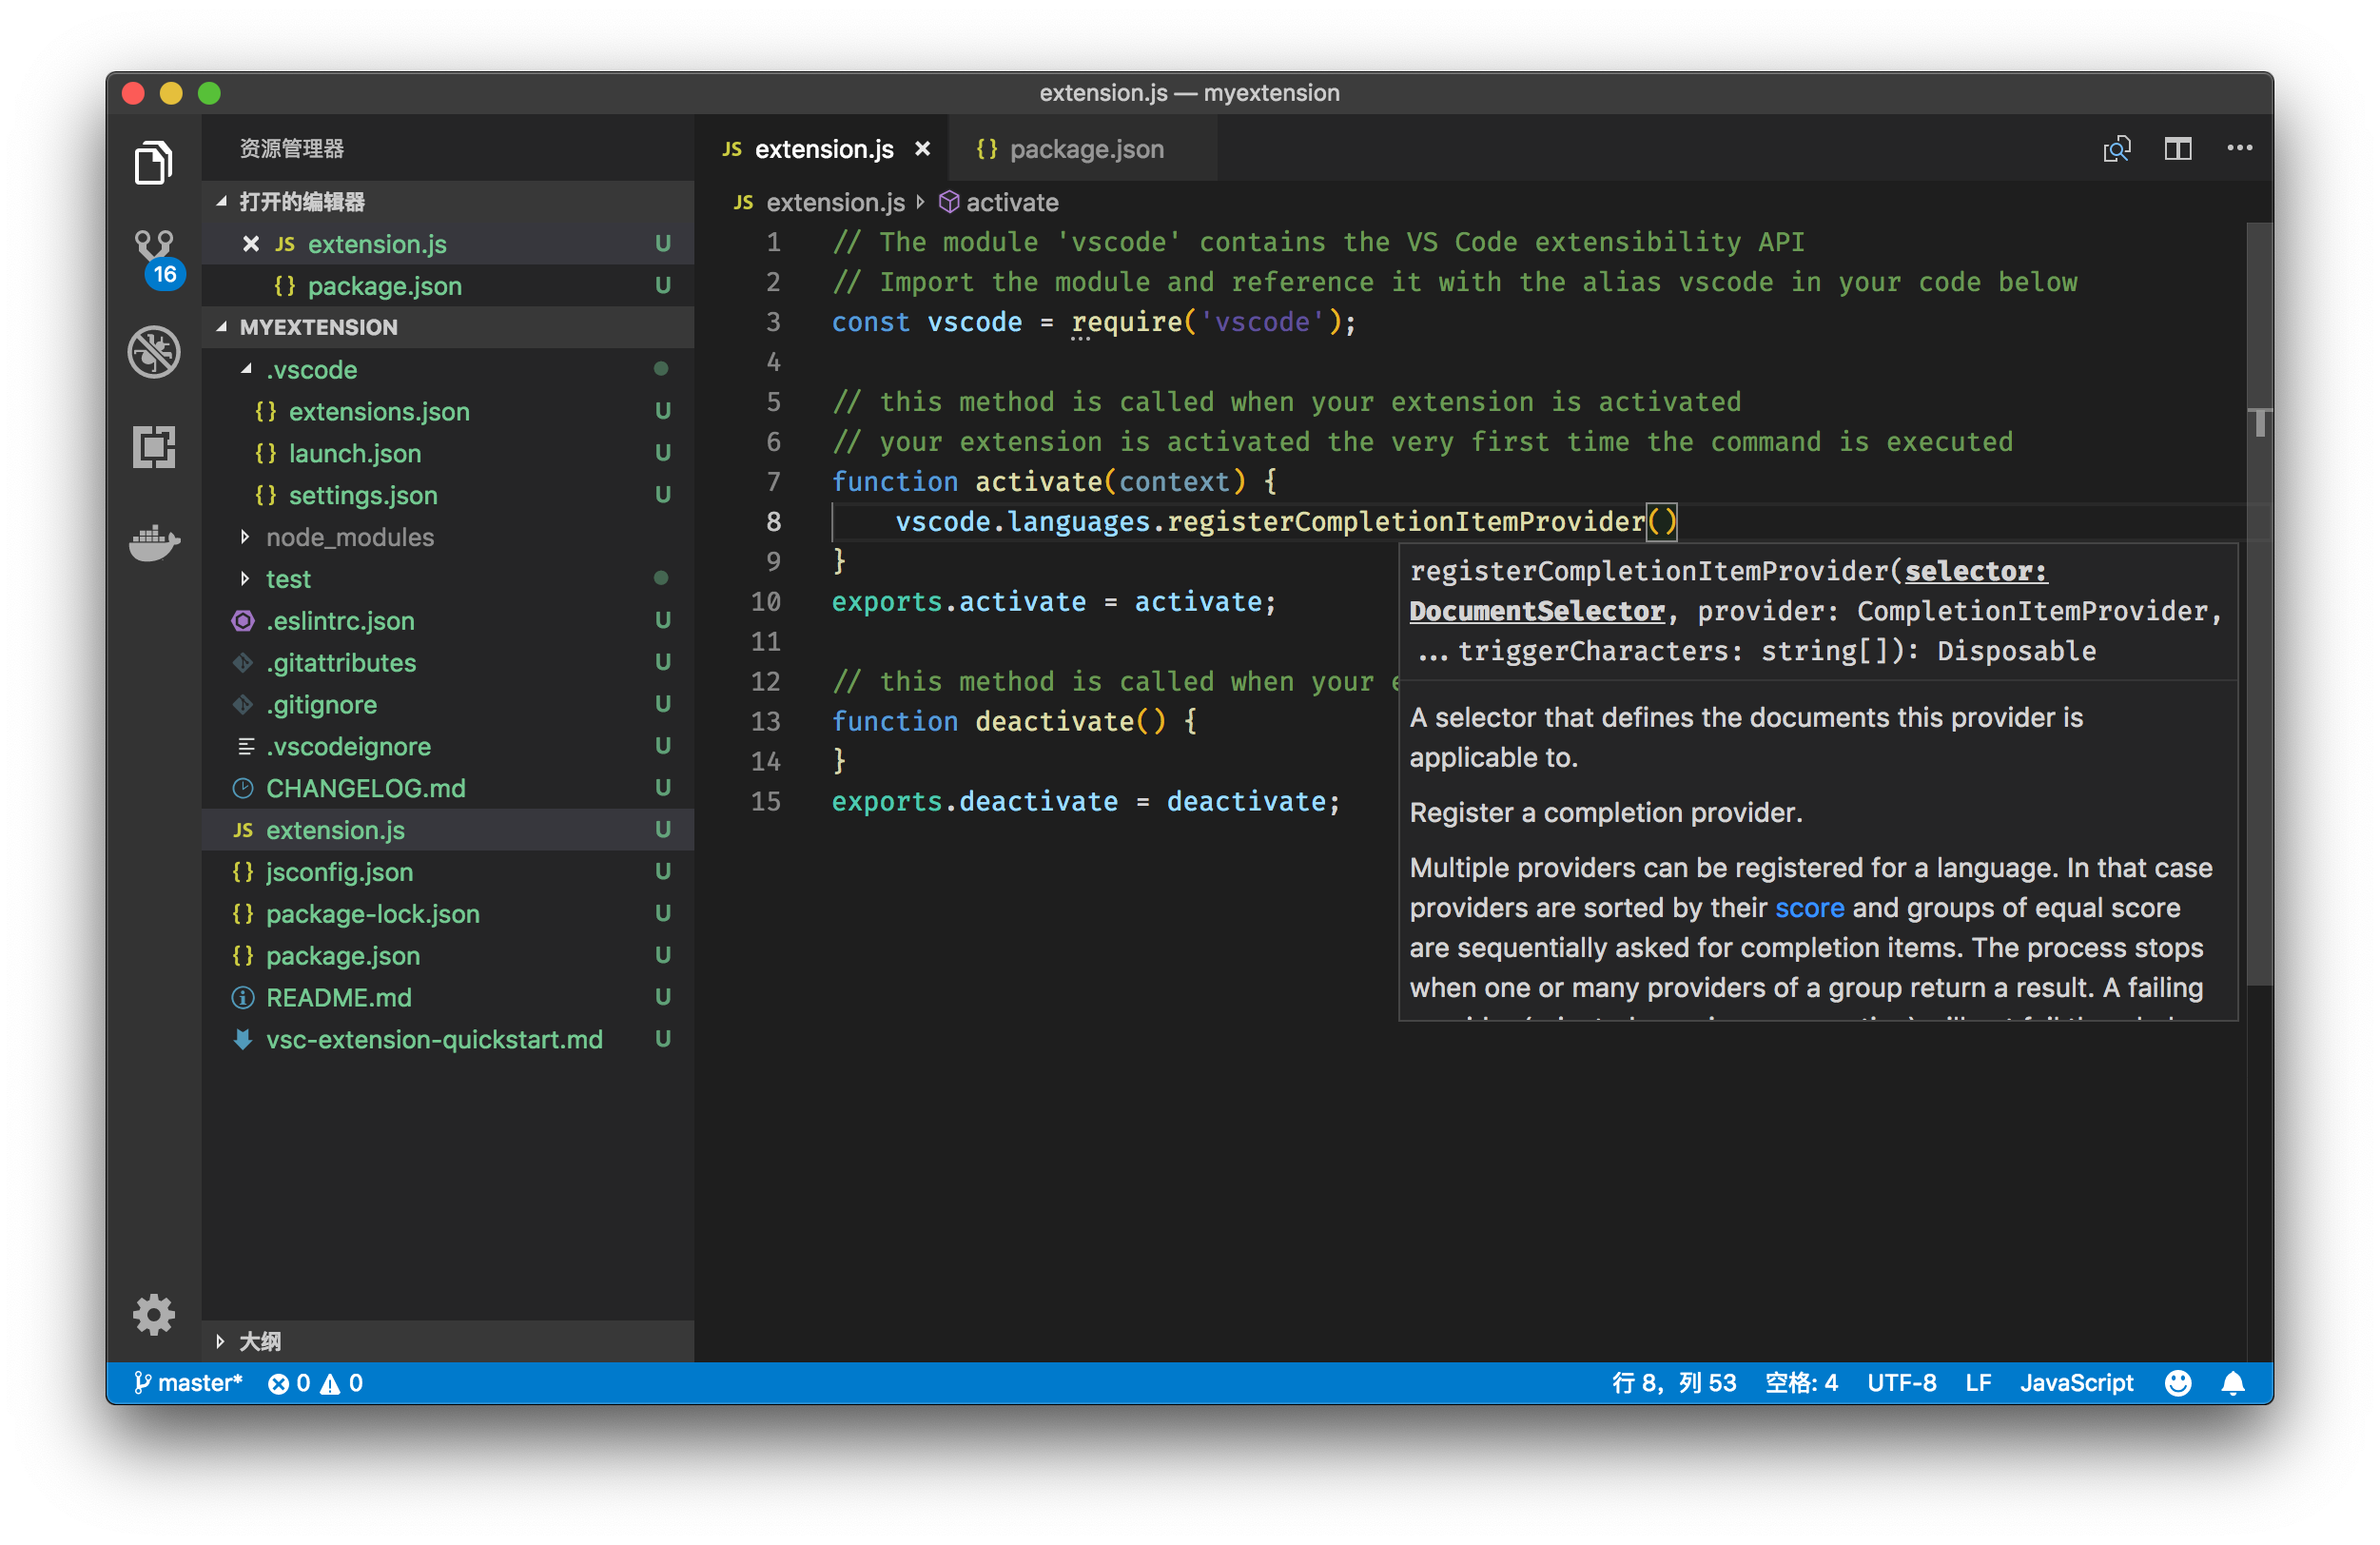
Task: Click the score link in documentation popup
Action: pos(1808,908)
